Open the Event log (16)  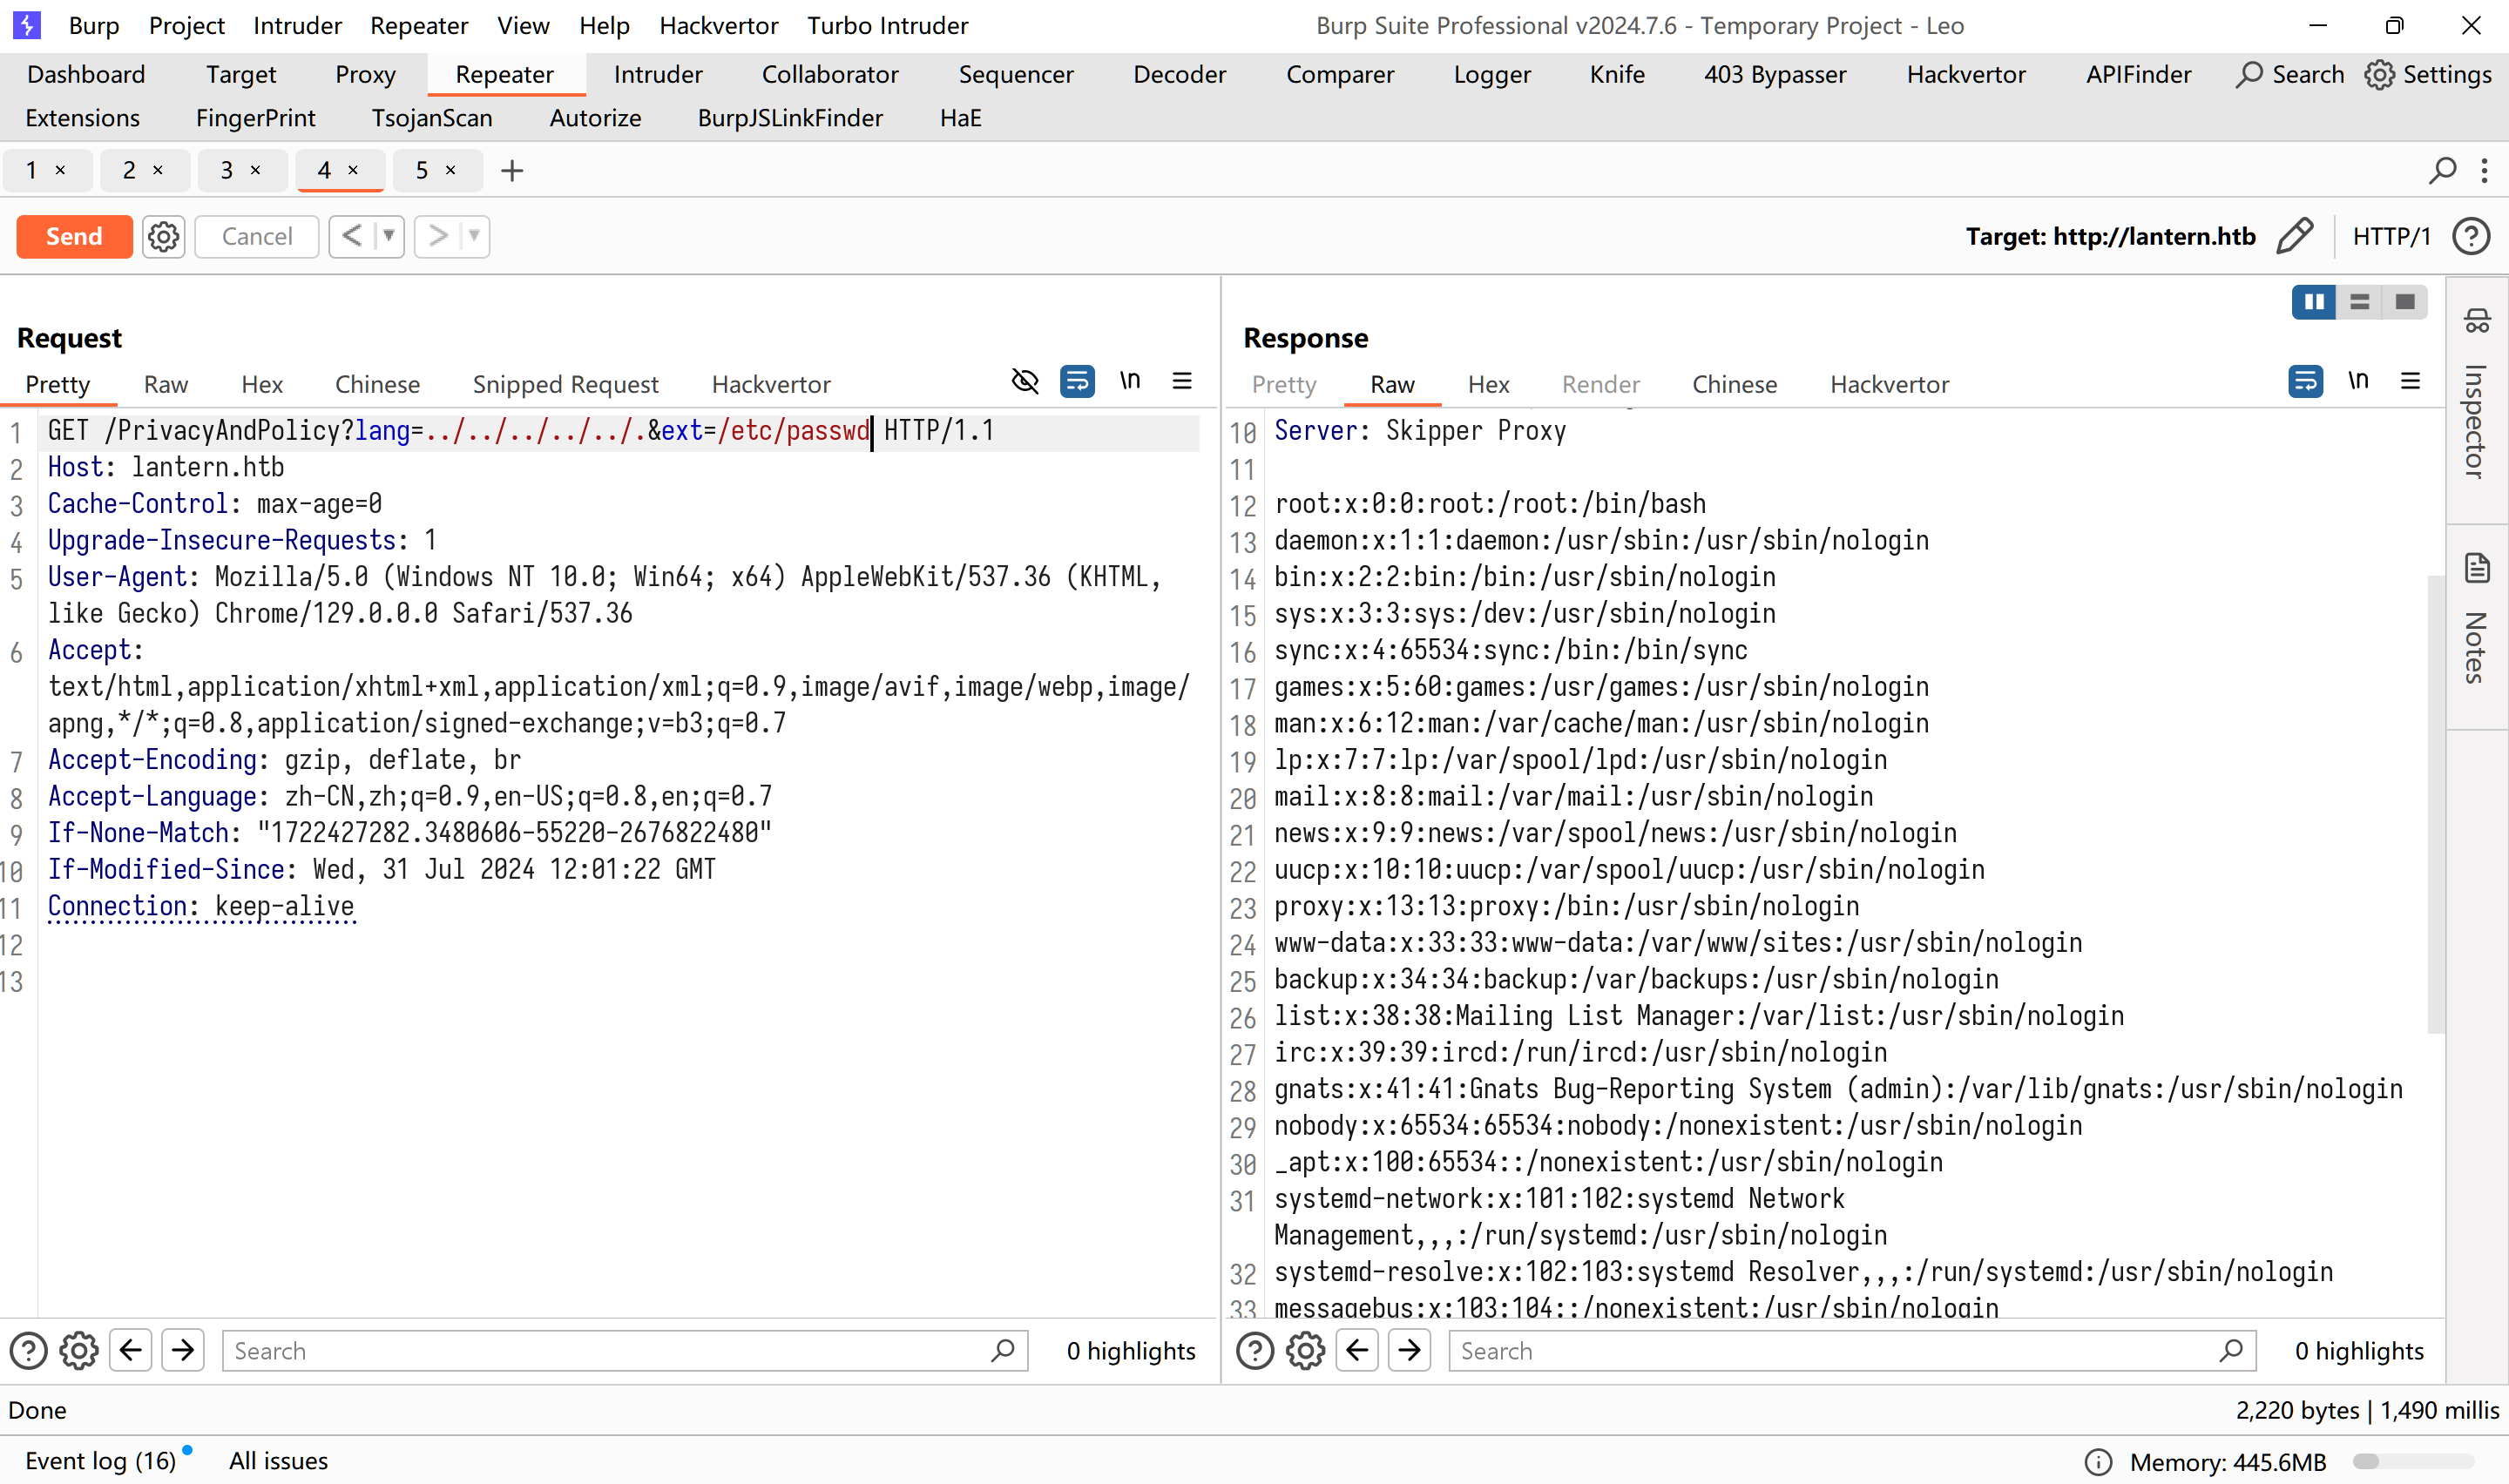101,1461
